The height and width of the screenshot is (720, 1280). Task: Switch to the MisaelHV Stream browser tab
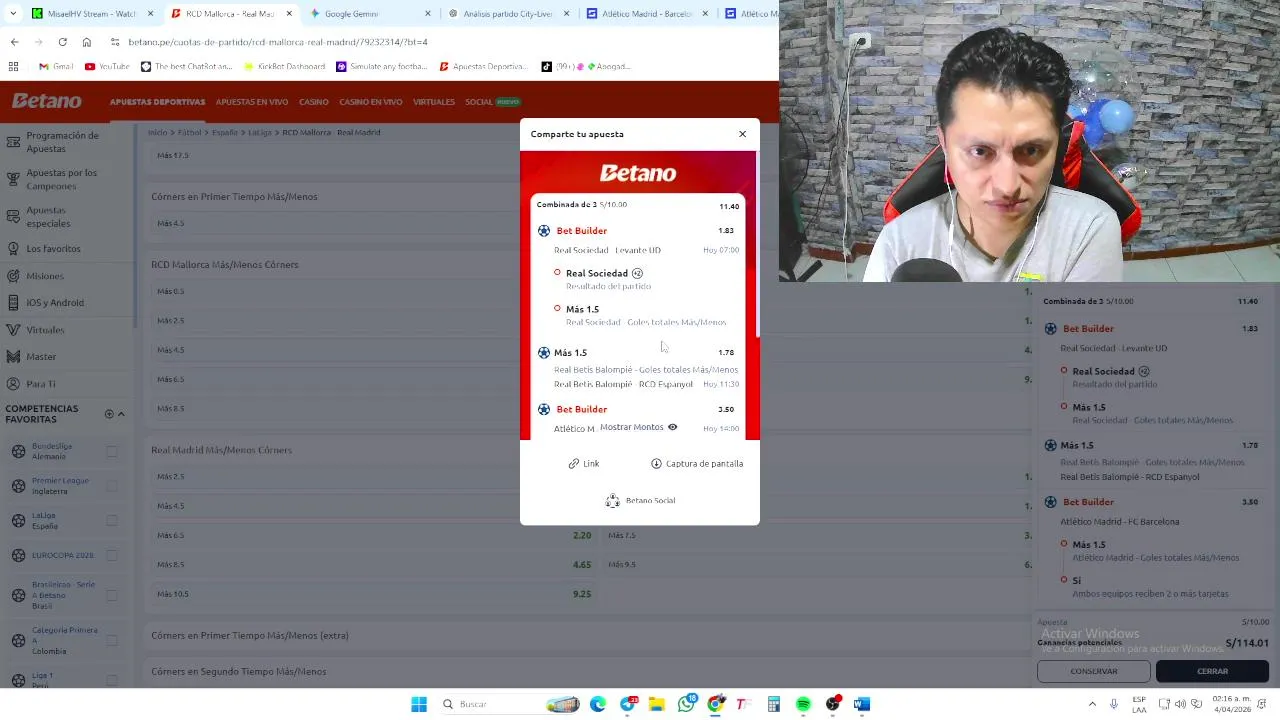(x=90, y=14)
